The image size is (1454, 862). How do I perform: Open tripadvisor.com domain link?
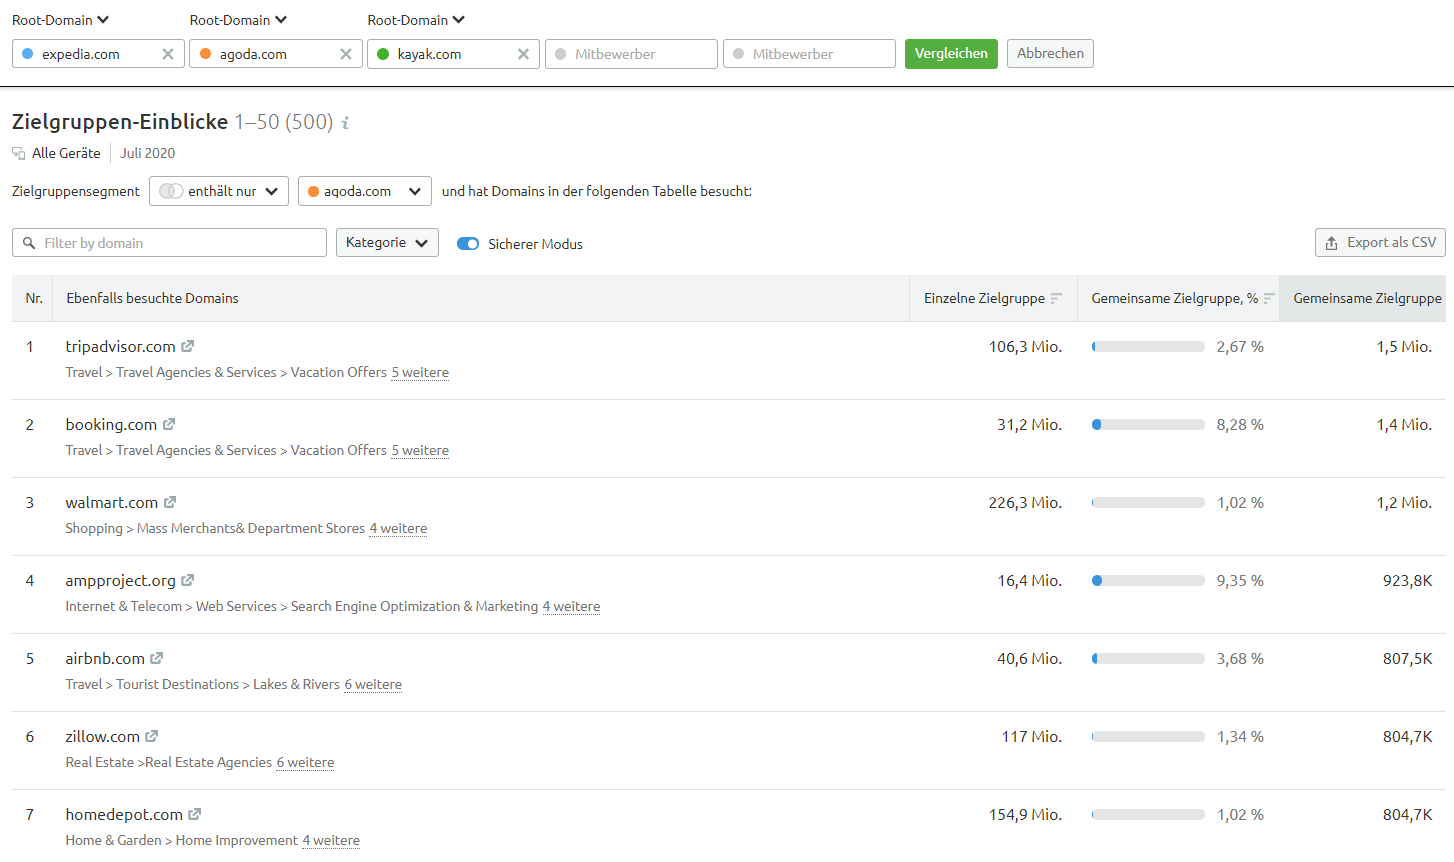(x=120, y=346)
